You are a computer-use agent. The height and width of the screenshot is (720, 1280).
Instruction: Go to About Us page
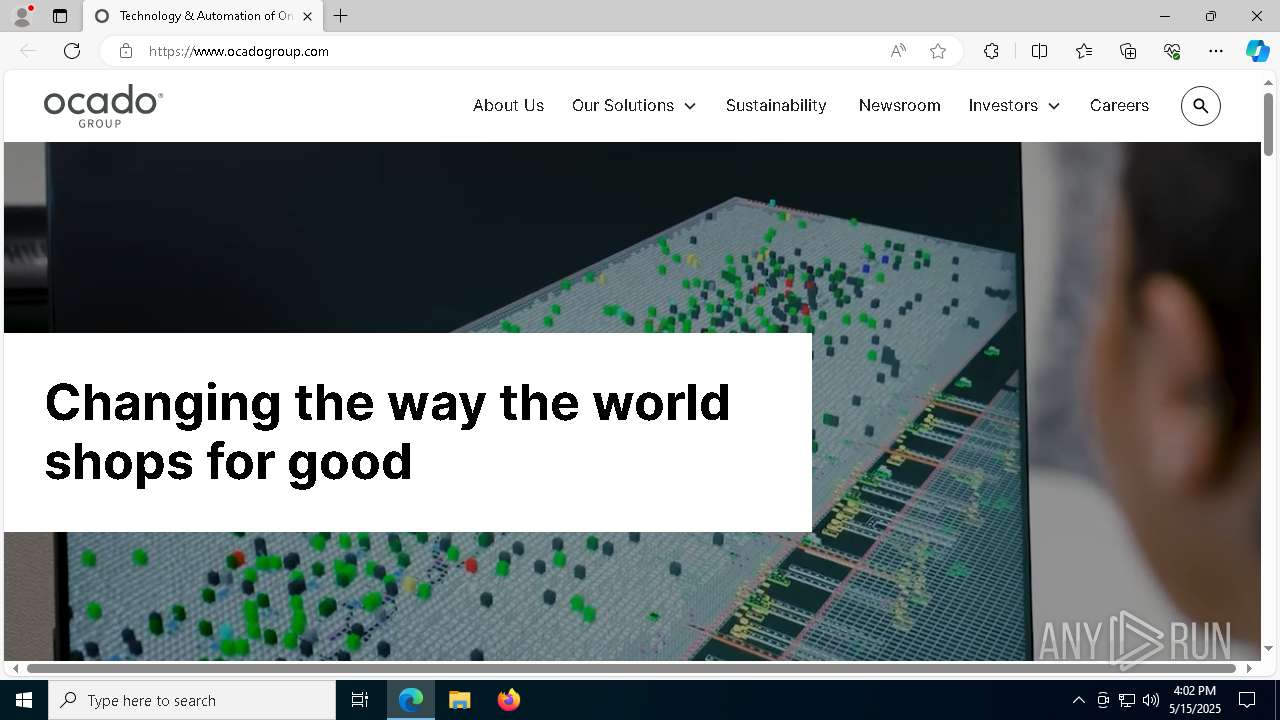[508, 105]
